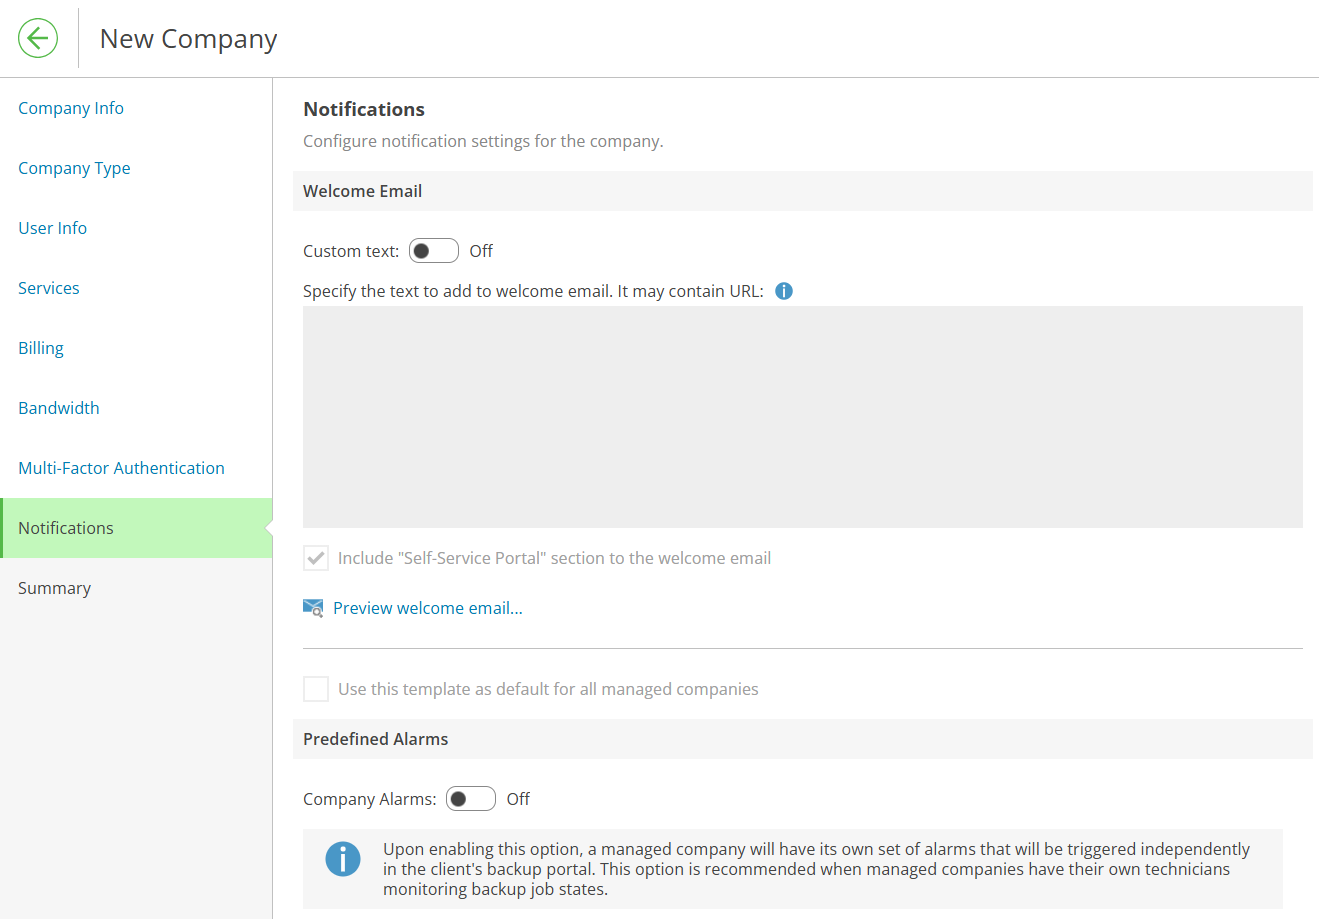The image size is (1319, 919).
Task: Open the Company Type step
Action: click(74, 168)
